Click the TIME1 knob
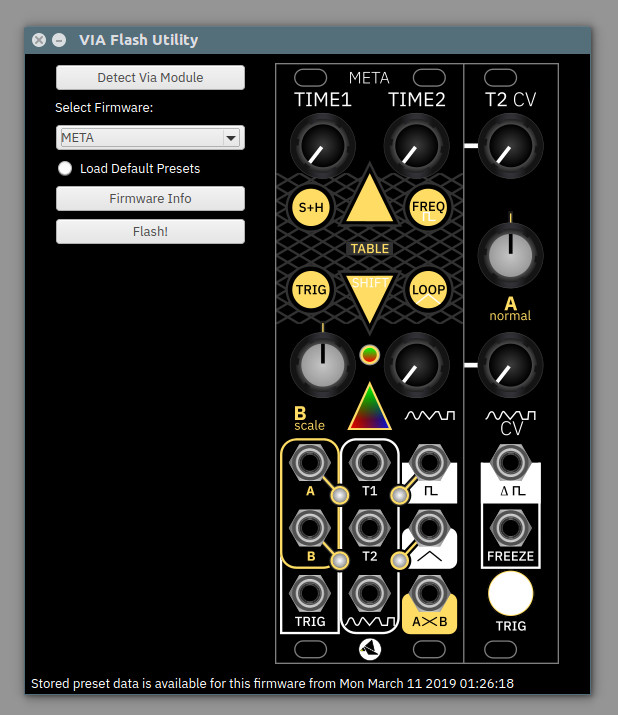The height and width of the screenshot is (715, 618). pos(322,146)
